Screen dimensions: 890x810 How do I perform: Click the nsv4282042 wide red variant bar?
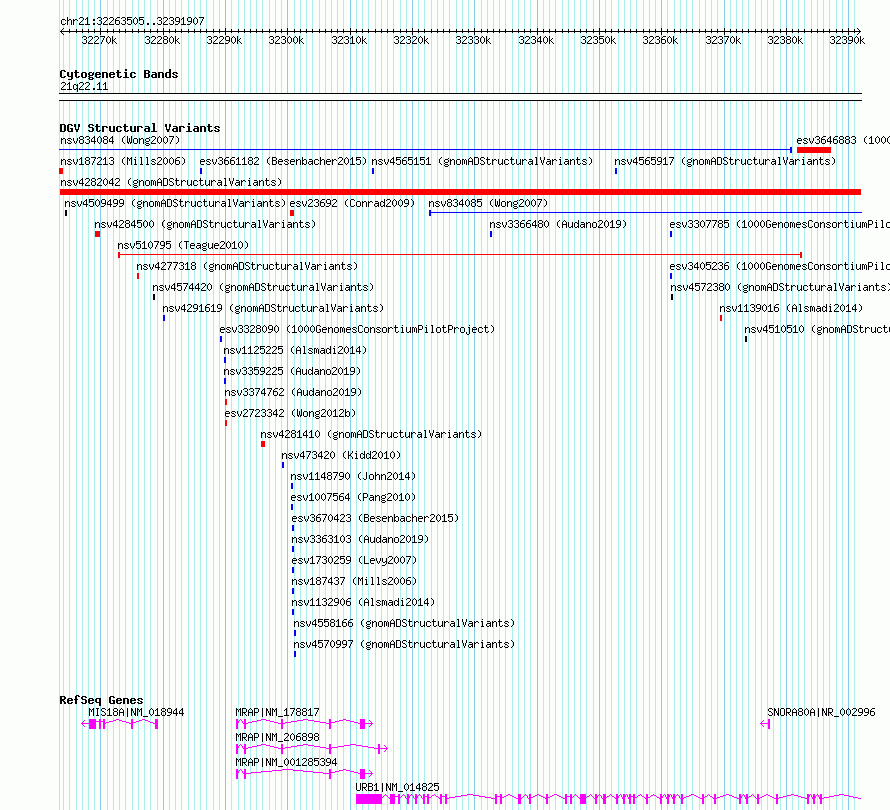point(460,192)
